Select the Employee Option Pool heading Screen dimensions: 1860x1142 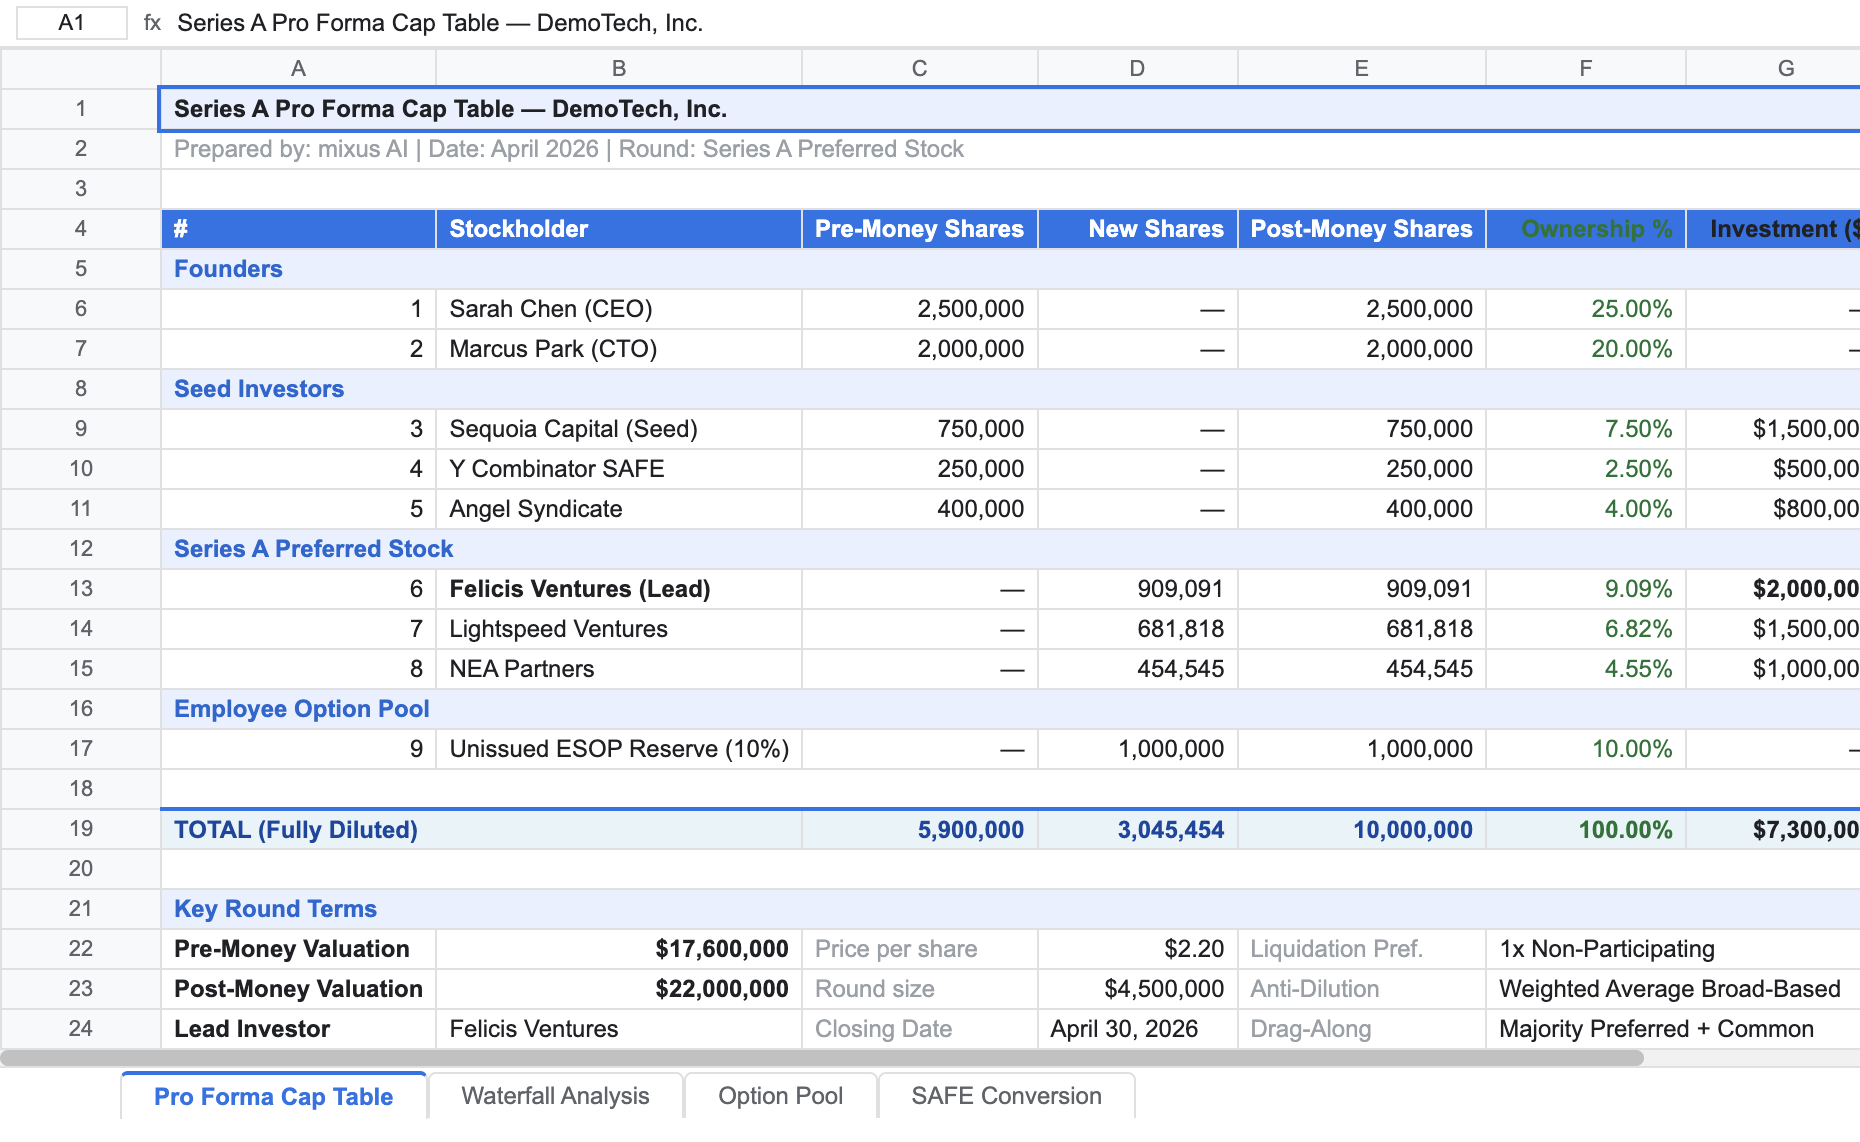[x=301, y=709]
